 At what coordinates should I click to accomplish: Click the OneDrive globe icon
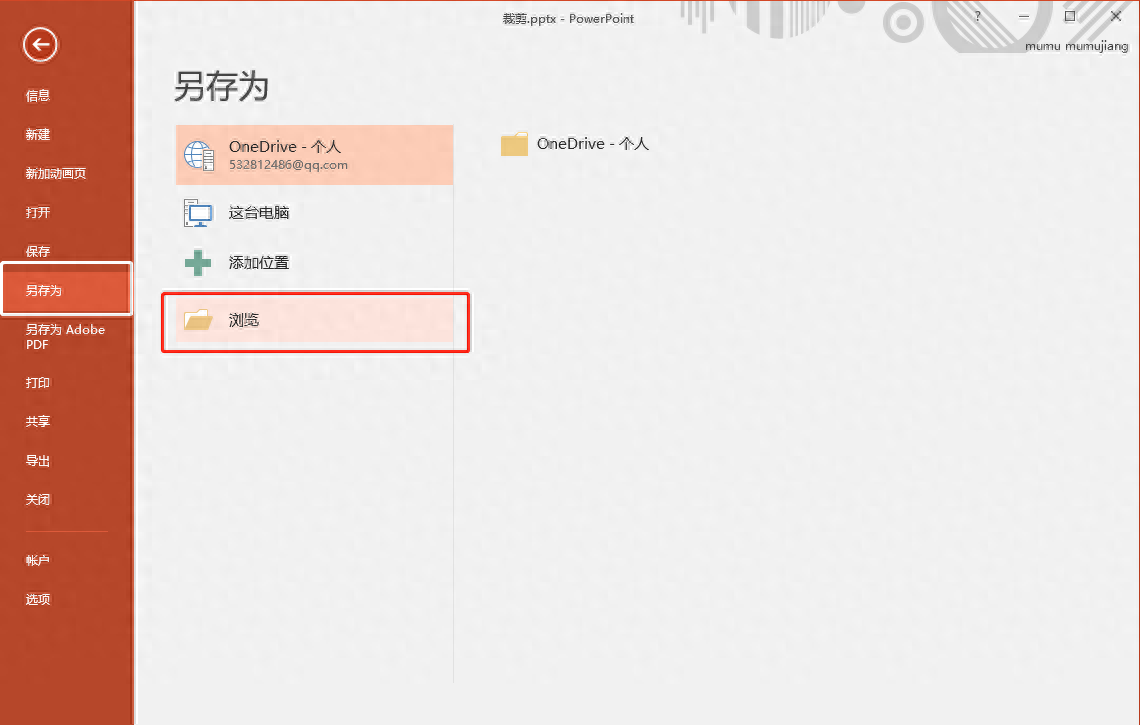pyautogui.click(x=198, y=155)
